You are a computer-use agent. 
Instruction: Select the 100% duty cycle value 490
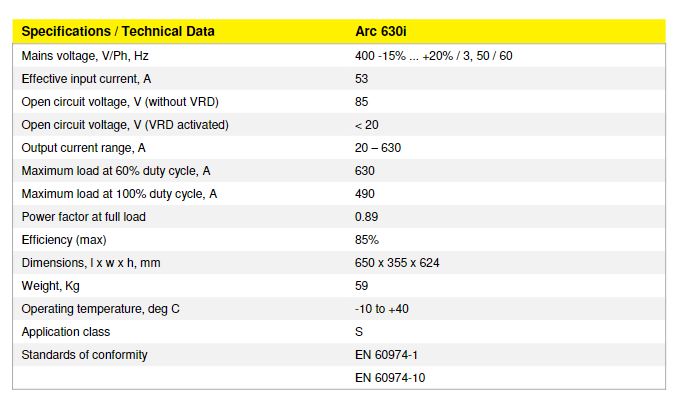[365, 194]
